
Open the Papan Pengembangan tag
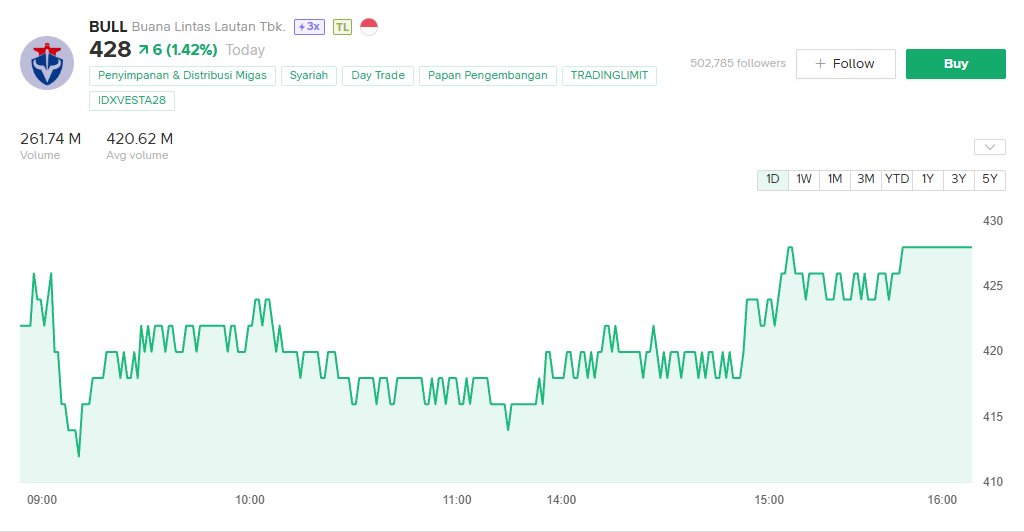488,76
